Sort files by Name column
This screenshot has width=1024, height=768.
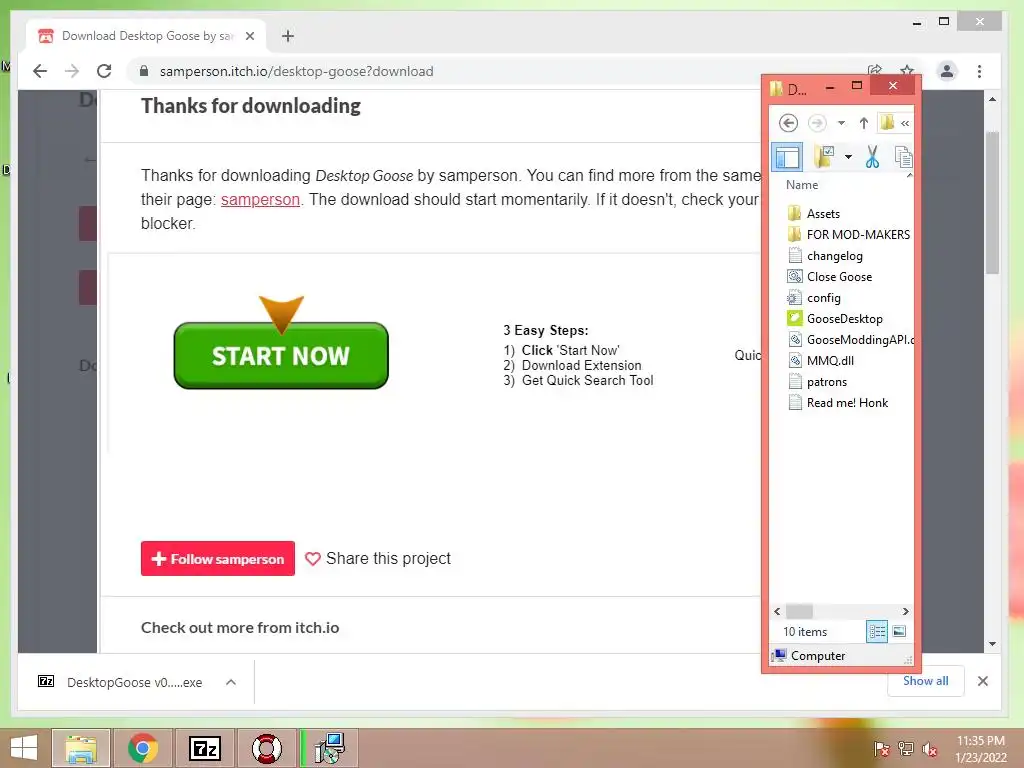coord(802,185)
